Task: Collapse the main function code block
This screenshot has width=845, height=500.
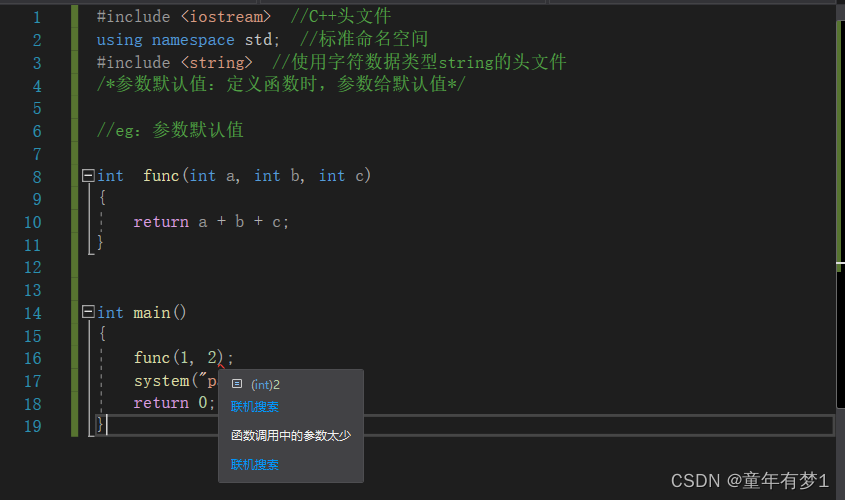Action: (88, 312)
